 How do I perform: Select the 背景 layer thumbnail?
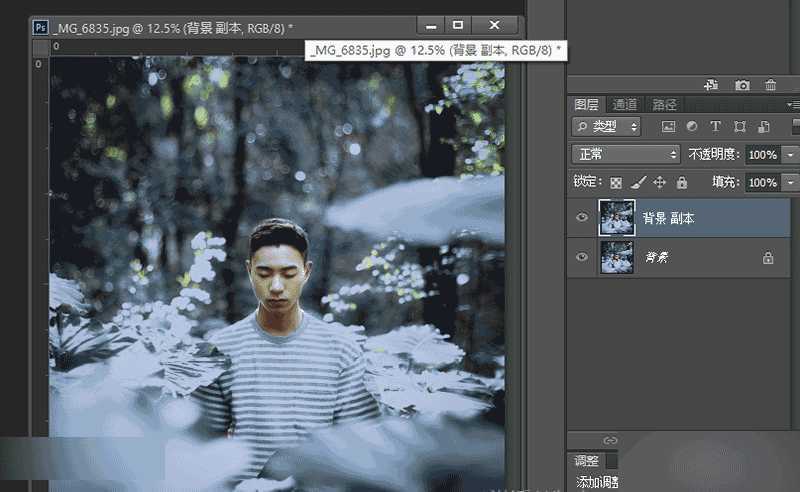tap(617, 257)
